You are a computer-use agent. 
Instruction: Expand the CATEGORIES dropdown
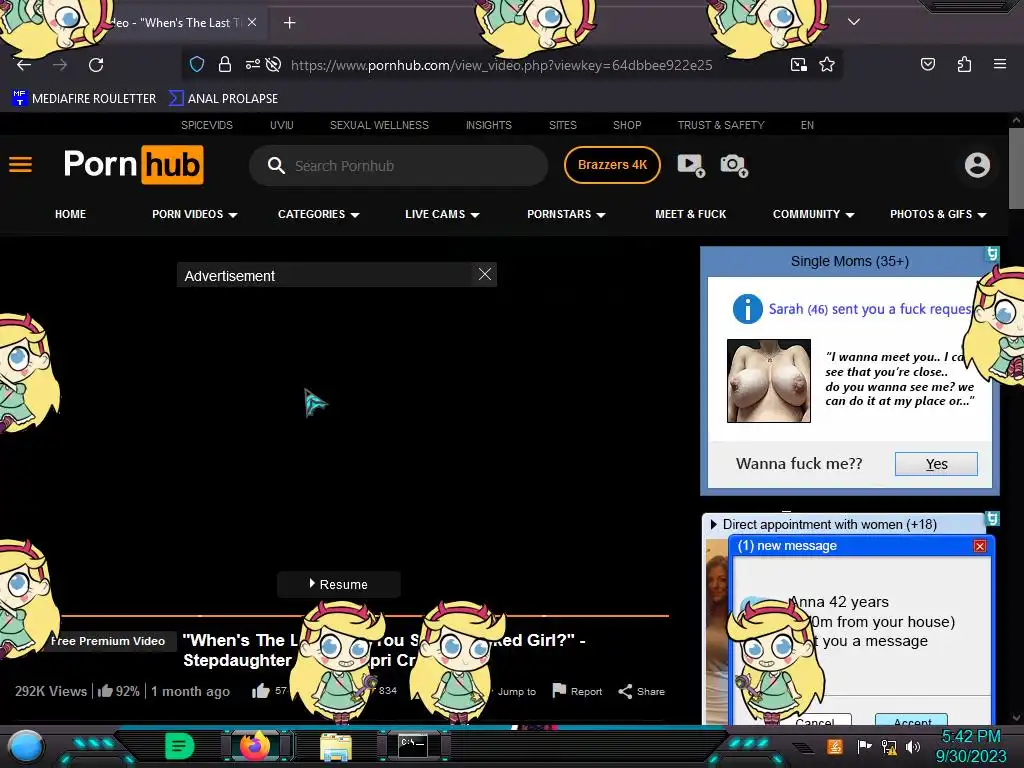[319, 214]
